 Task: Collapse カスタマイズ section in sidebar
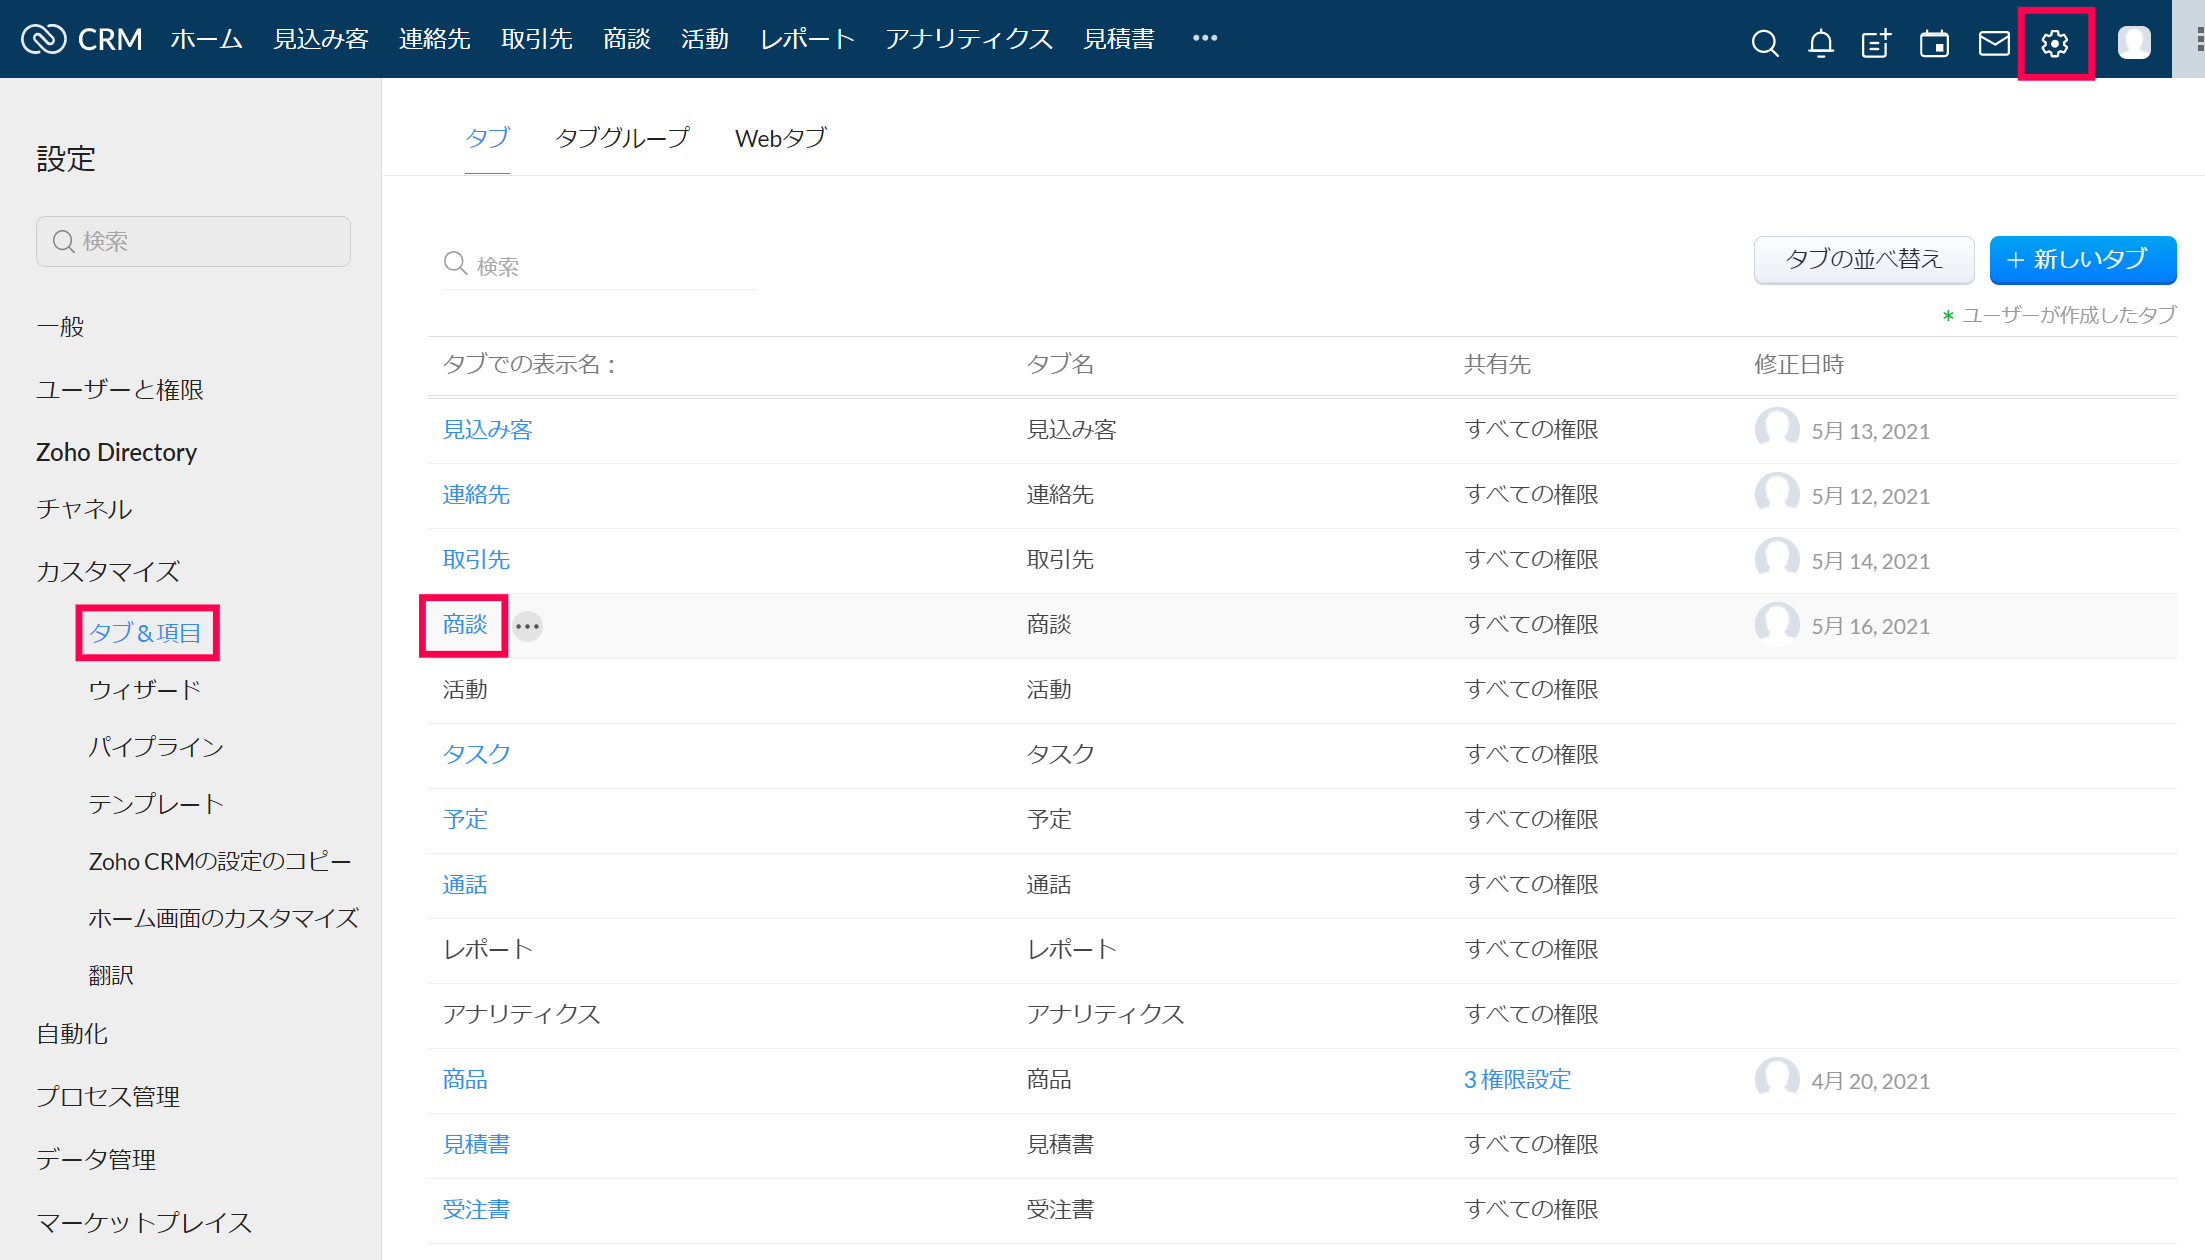pos(108,571)
